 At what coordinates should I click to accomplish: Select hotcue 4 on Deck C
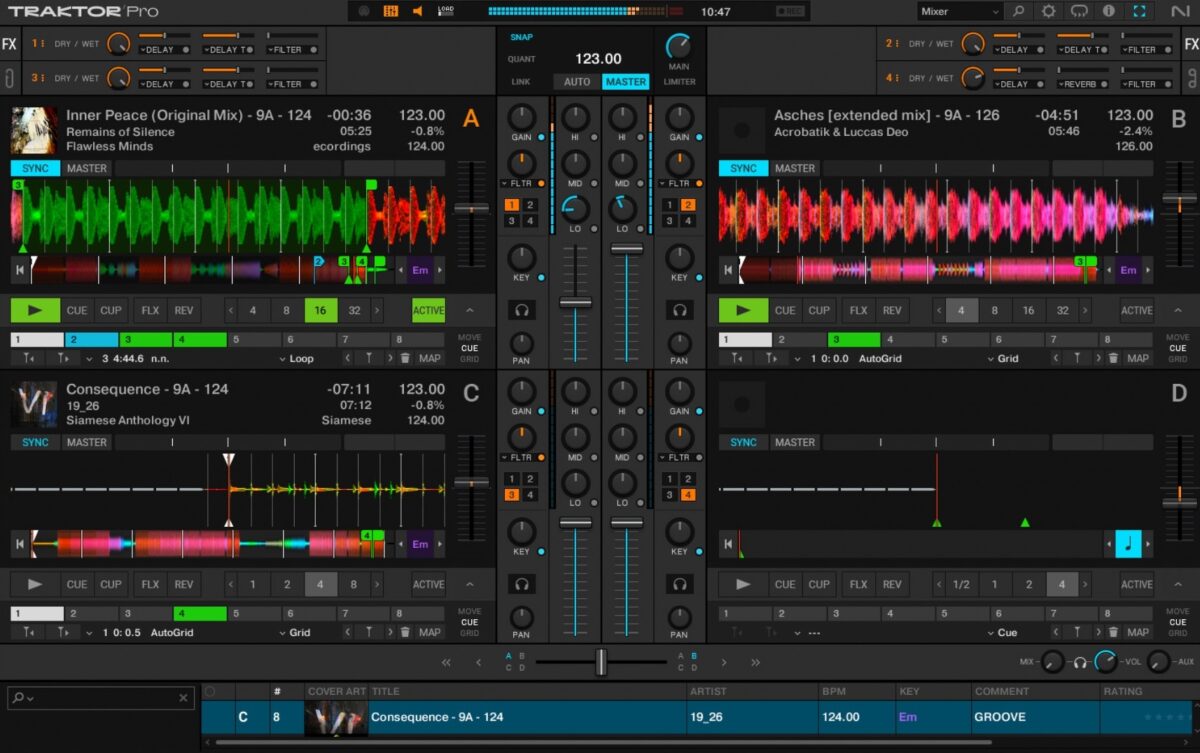(199, 614)
